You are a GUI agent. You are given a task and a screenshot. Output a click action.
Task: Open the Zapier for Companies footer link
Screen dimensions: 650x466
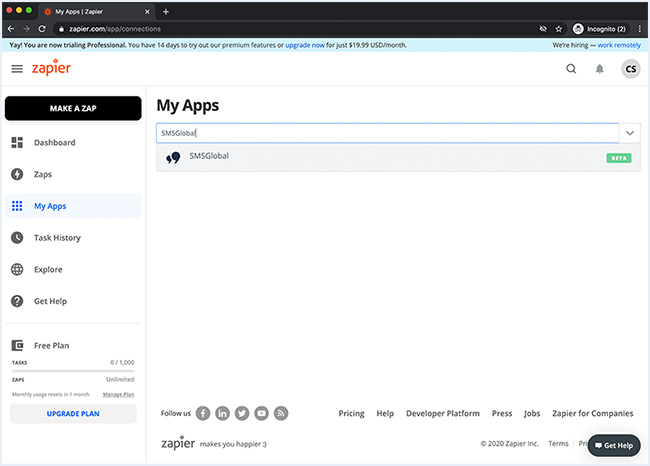(592, 413)
